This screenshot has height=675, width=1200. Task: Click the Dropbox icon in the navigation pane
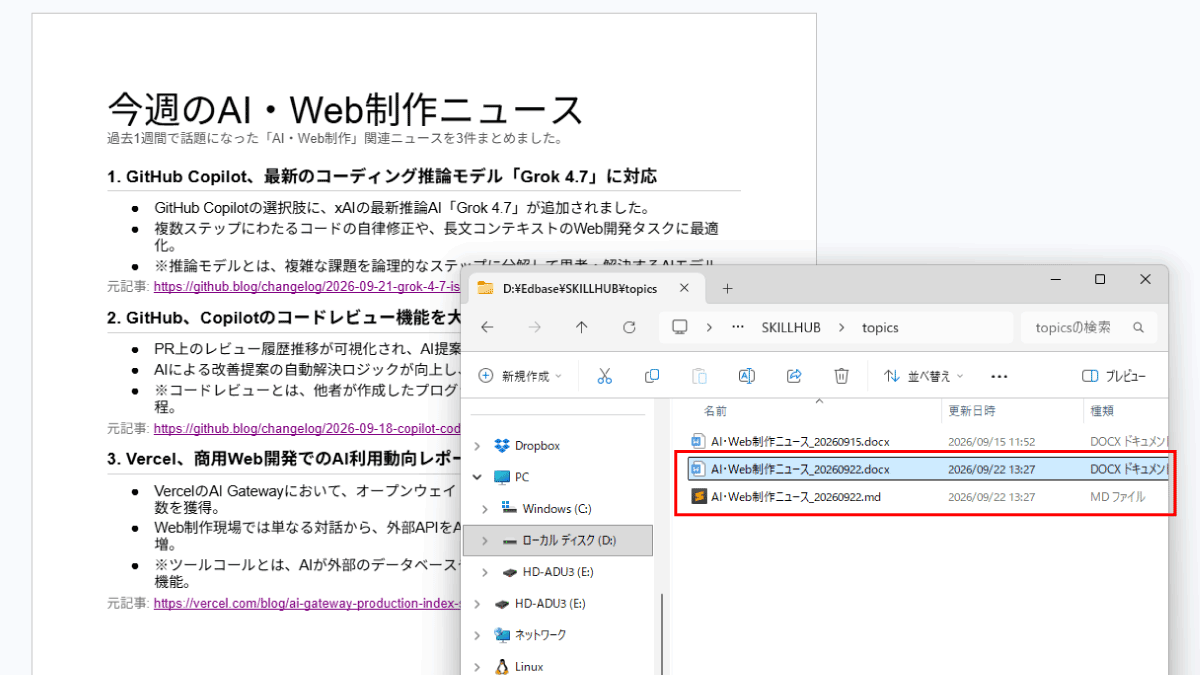point(503,446)
